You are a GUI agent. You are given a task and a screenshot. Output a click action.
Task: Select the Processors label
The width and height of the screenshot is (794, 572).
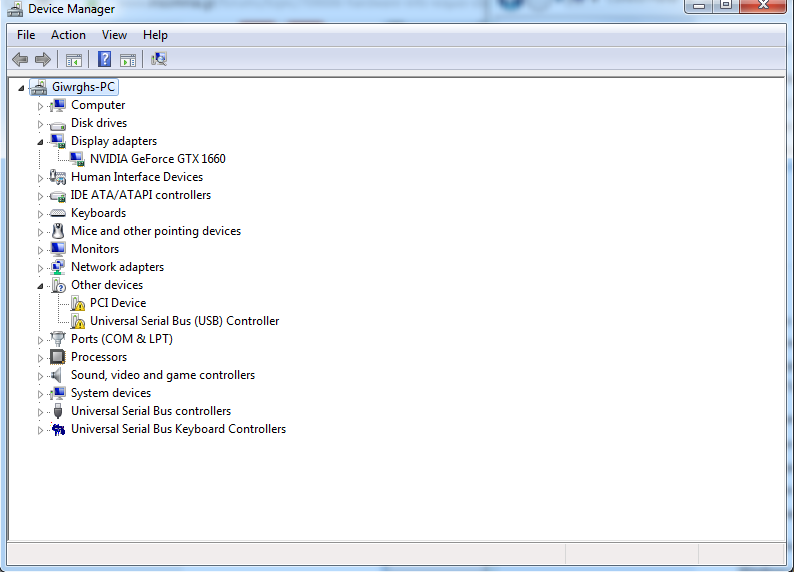coord(99,357)
